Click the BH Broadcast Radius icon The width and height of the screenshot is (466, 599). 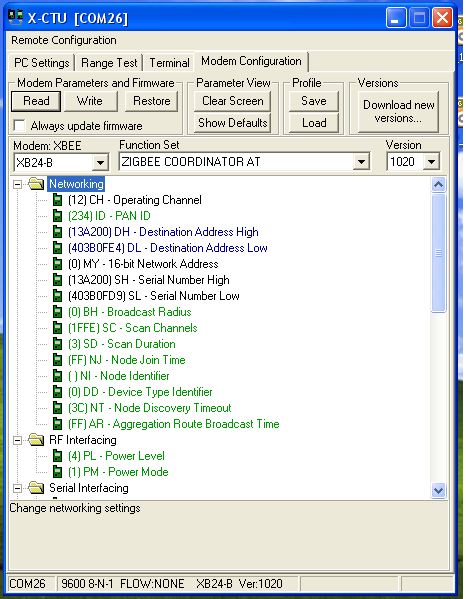[57, 312]
